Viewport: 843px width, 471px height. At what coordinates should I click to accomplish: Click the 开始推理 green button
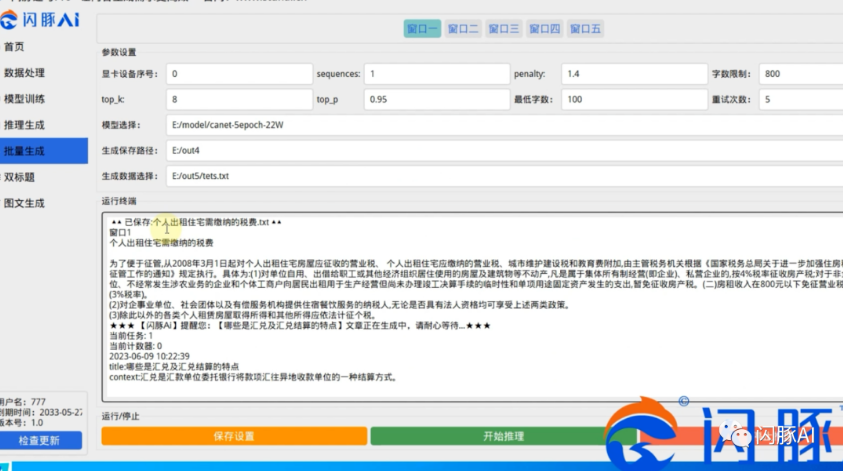tap(503, 436)
